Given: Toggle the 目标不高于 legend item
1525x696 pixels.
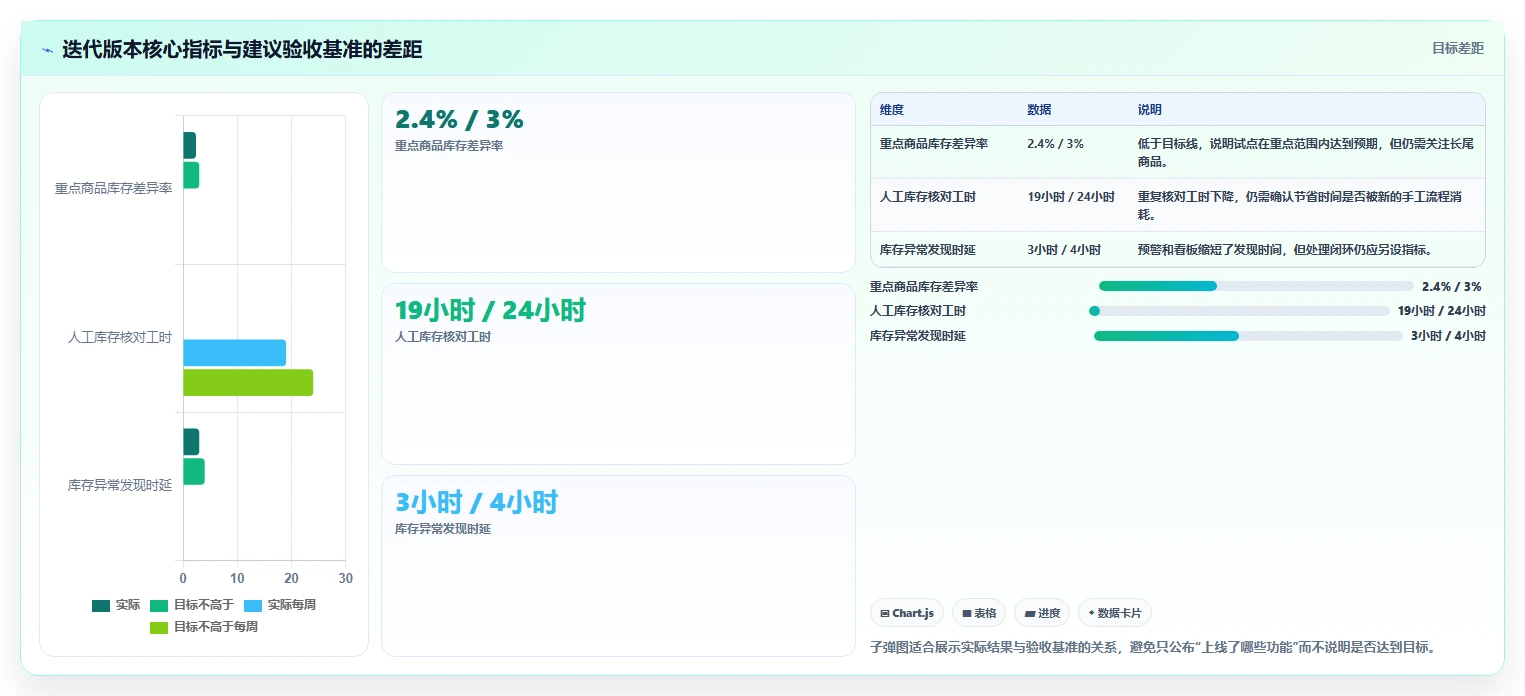Looking at the screenshot, I should click(x=191, y=605).
